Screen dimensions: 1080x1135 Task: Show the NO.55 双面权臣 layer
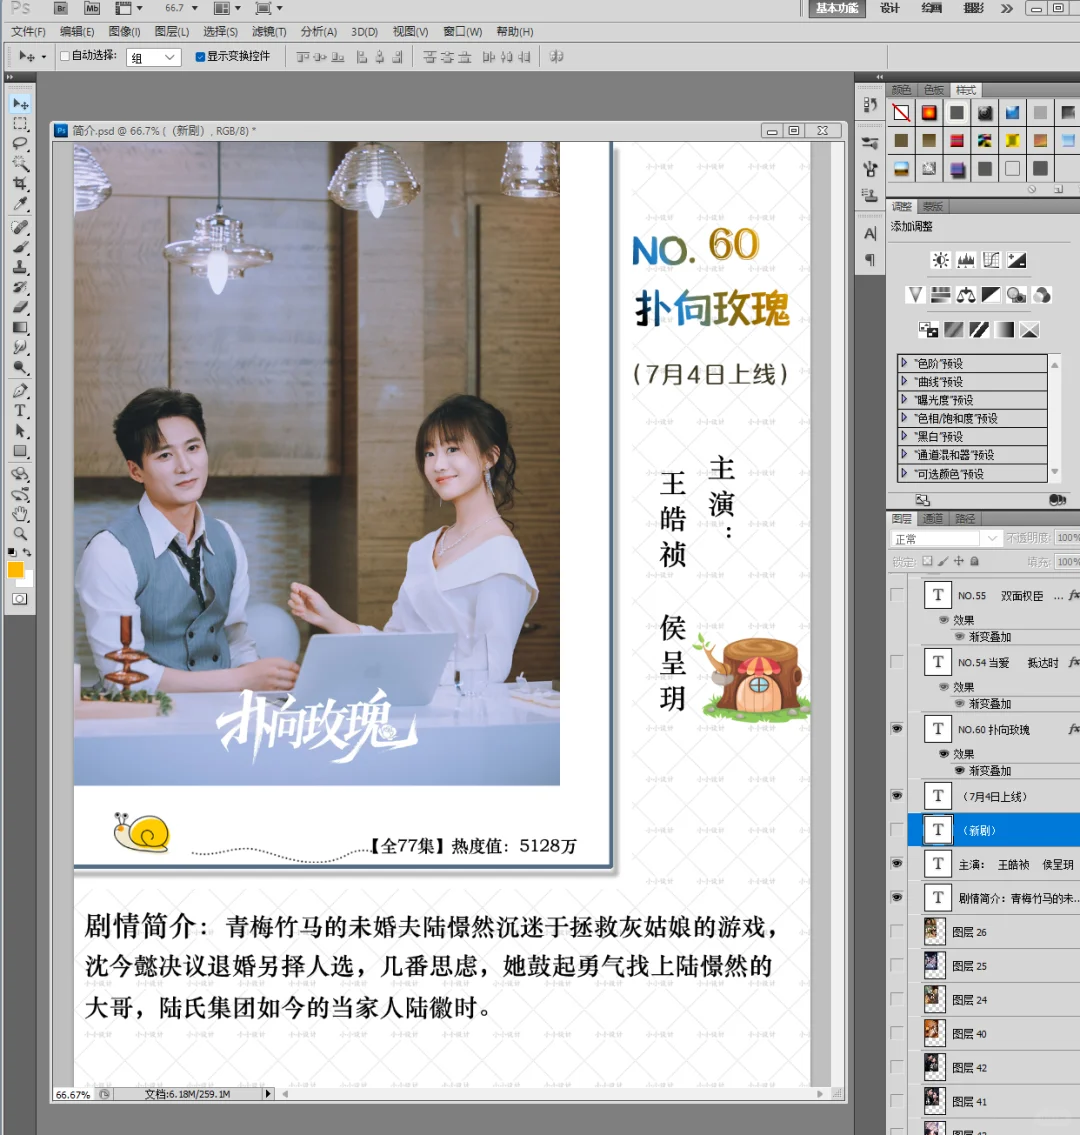tap(897, 594)
